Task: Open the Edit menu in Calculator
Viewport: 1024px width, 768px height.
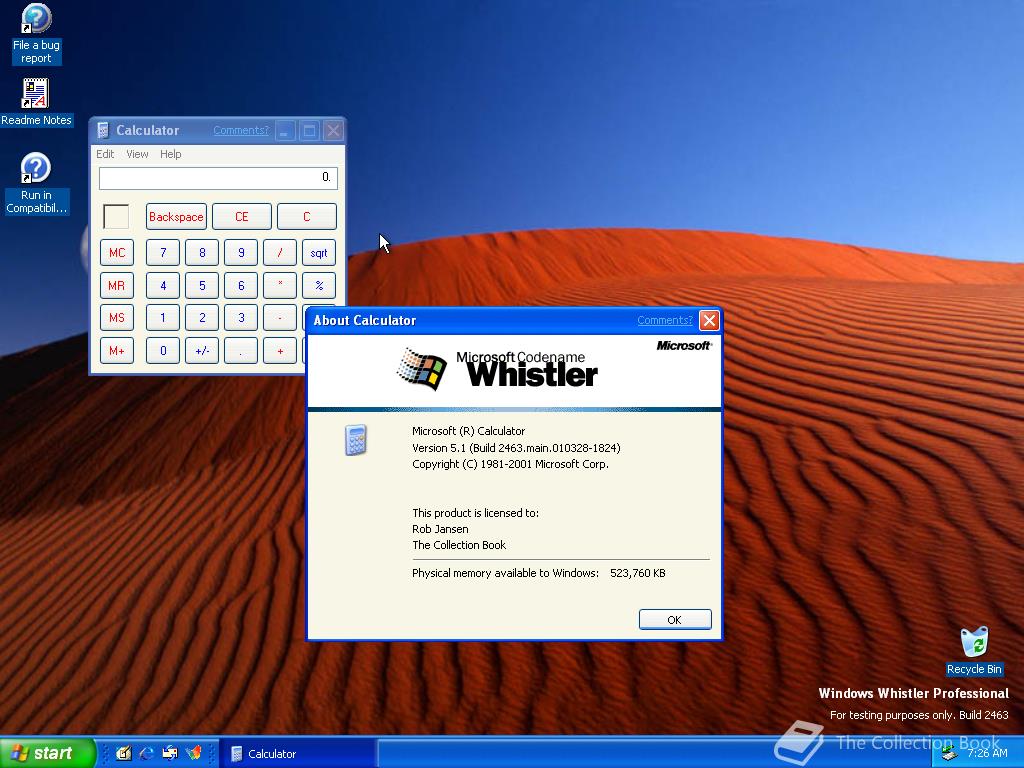Action: tap(105, 154)
